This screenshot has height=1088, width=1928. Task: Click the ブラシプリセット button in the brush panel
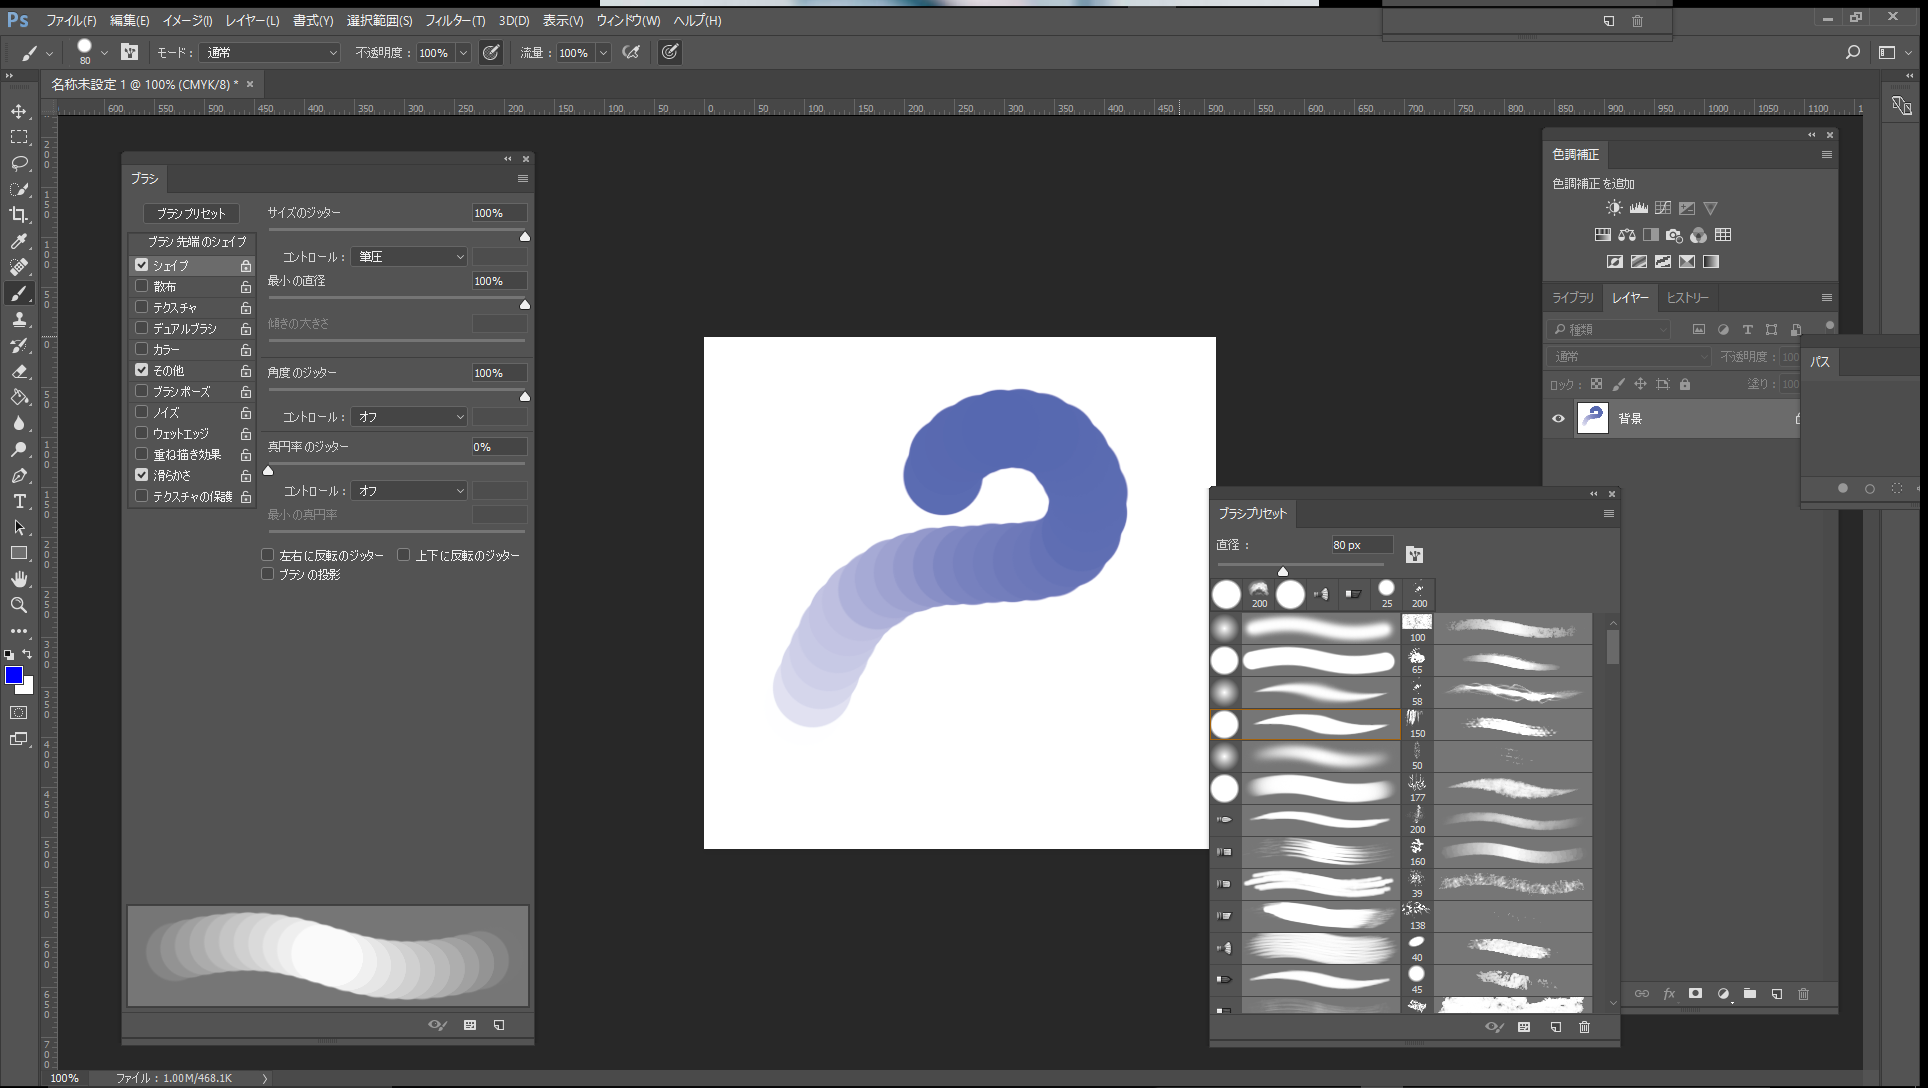(x=191, y=213)
